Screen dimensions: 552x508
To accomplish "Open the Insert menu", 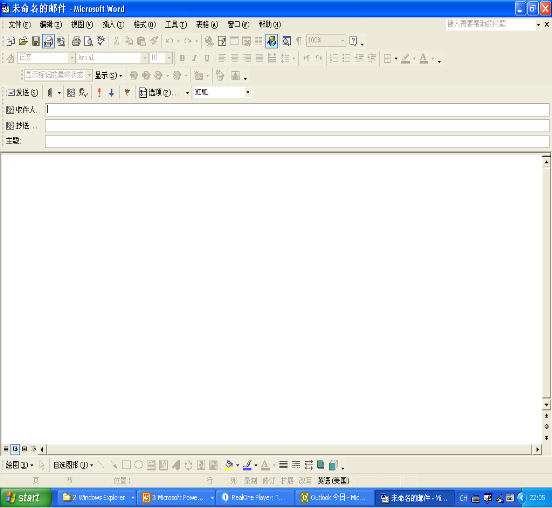I will click(x=113, y=24).
